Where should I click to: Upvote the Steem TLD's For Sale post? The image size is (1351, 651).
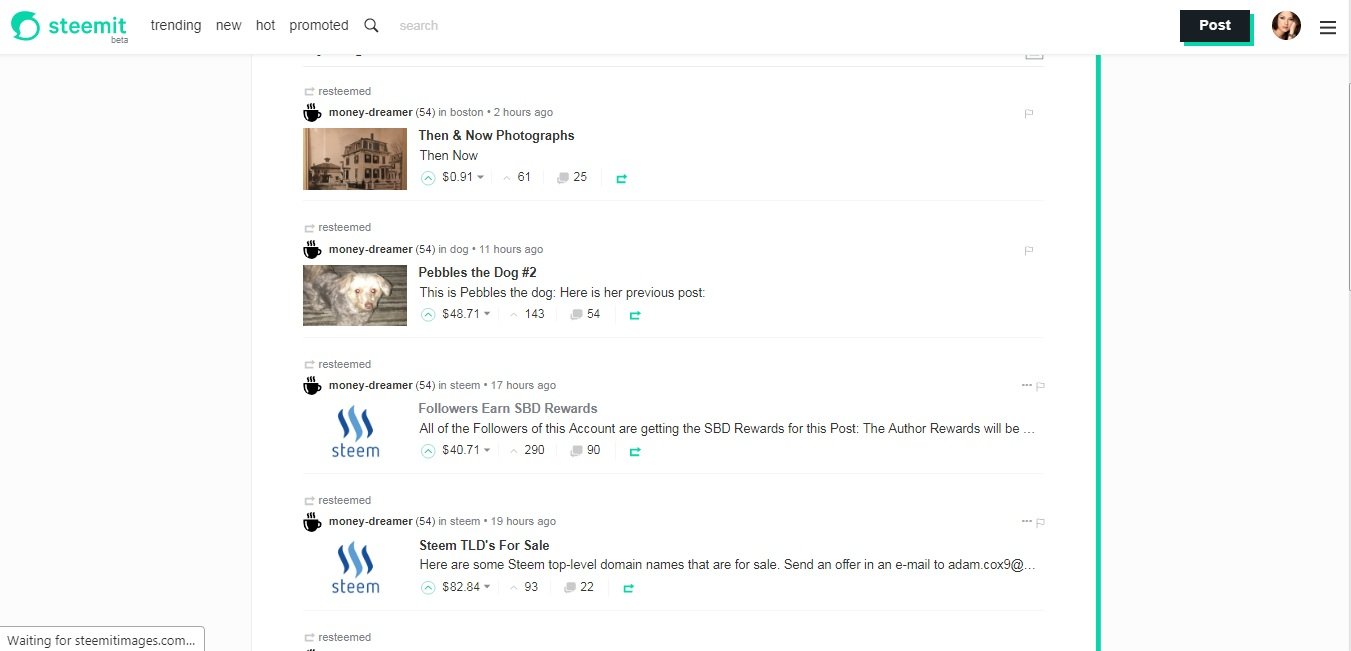coord(428,588)
